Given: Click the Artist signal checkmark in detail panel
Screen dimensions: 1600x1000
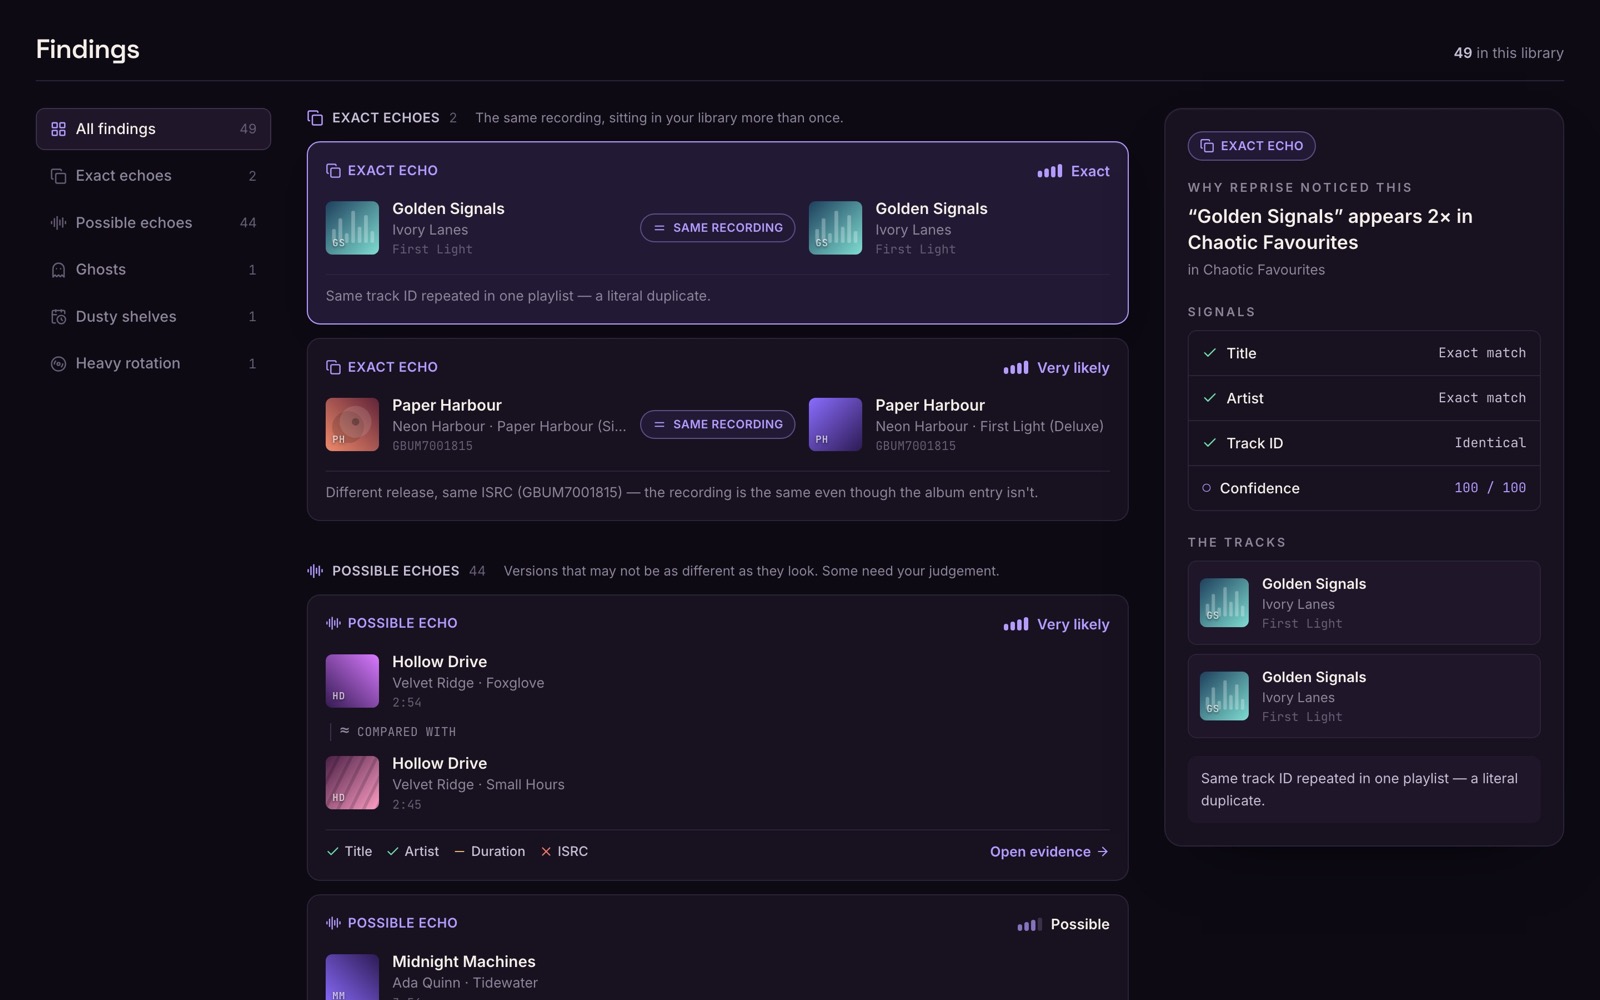Looking at the screenshot, I should (x=1210, y=398).
